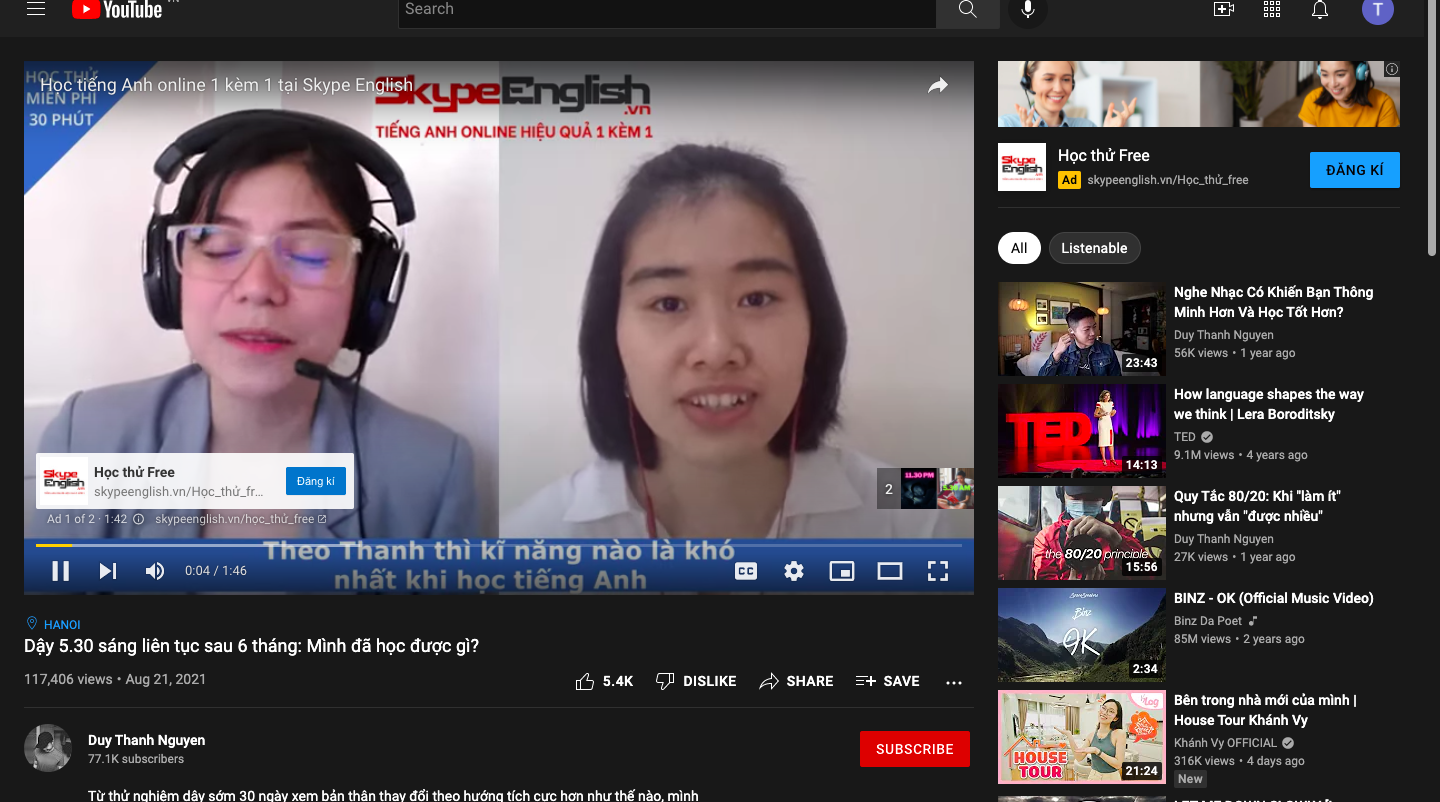Open the hamburger guide menu

(x=36, y=10)
